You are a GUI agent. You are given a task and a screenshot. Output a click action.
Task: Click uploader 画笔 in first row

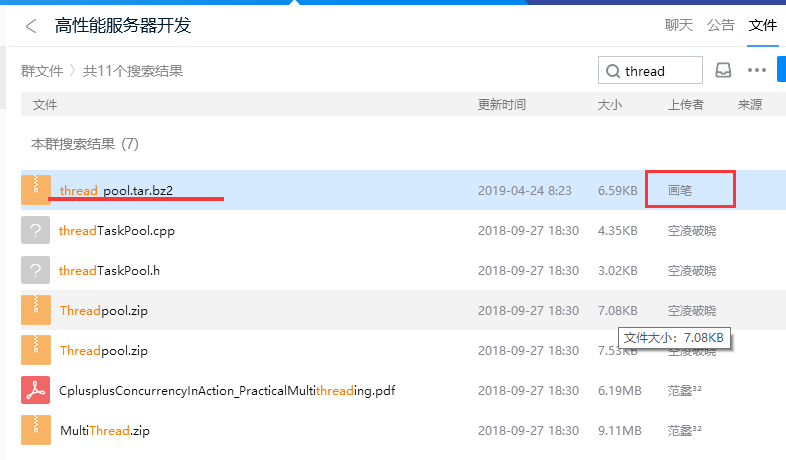pos(680,190)
